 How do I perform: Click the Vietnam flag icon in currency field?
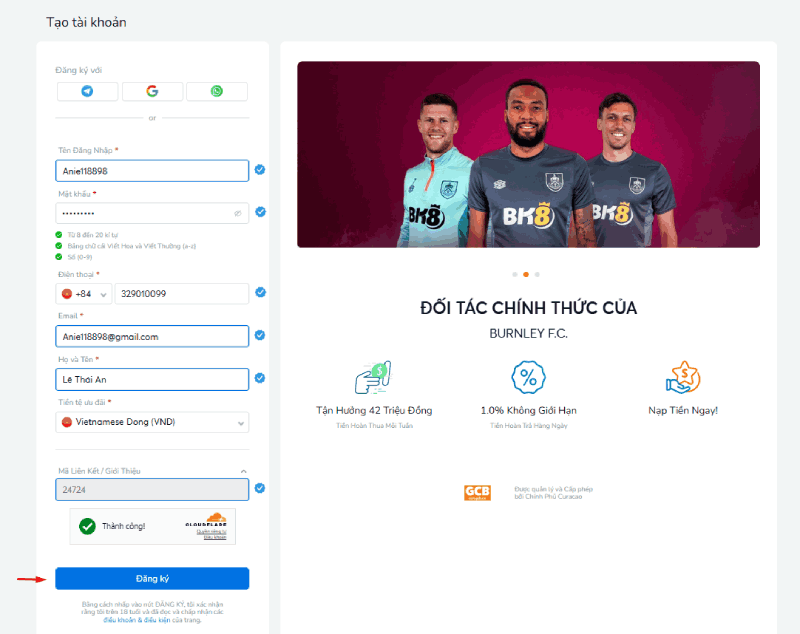pos(67,422)
